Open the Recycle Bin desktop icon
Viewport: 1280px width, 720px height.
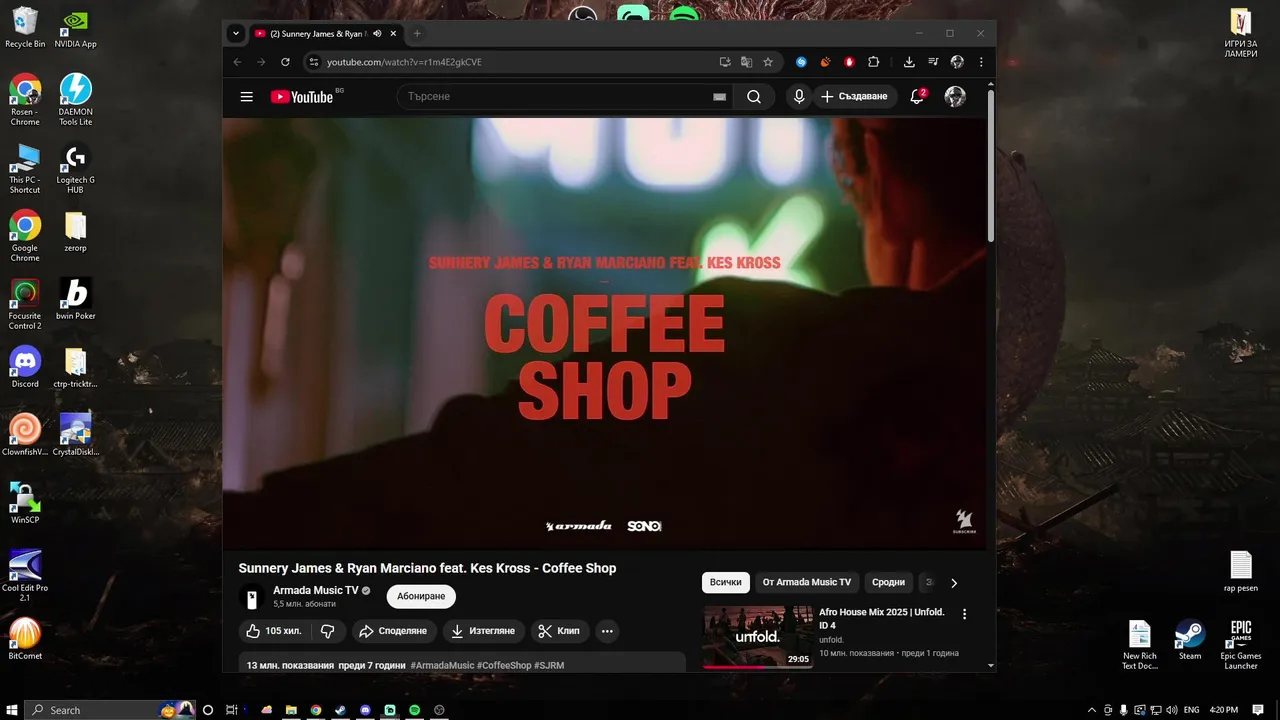click(25, 28)
